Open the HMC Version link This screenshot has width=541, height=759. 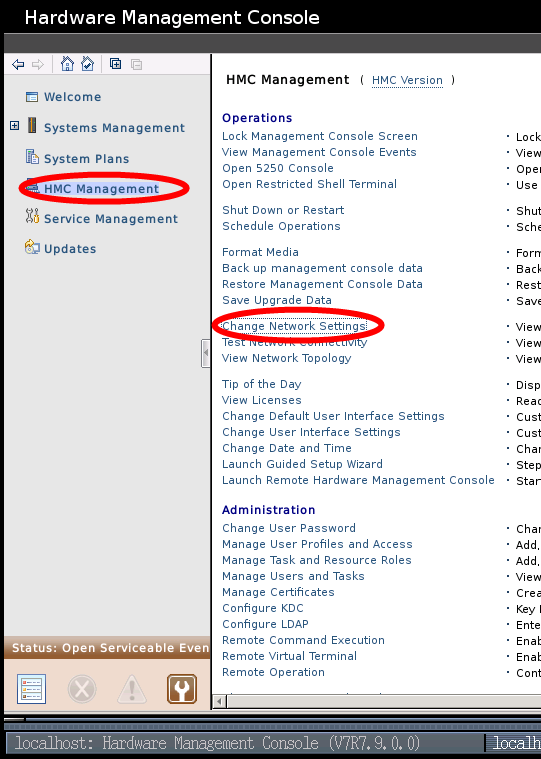(x=407, y=80)
